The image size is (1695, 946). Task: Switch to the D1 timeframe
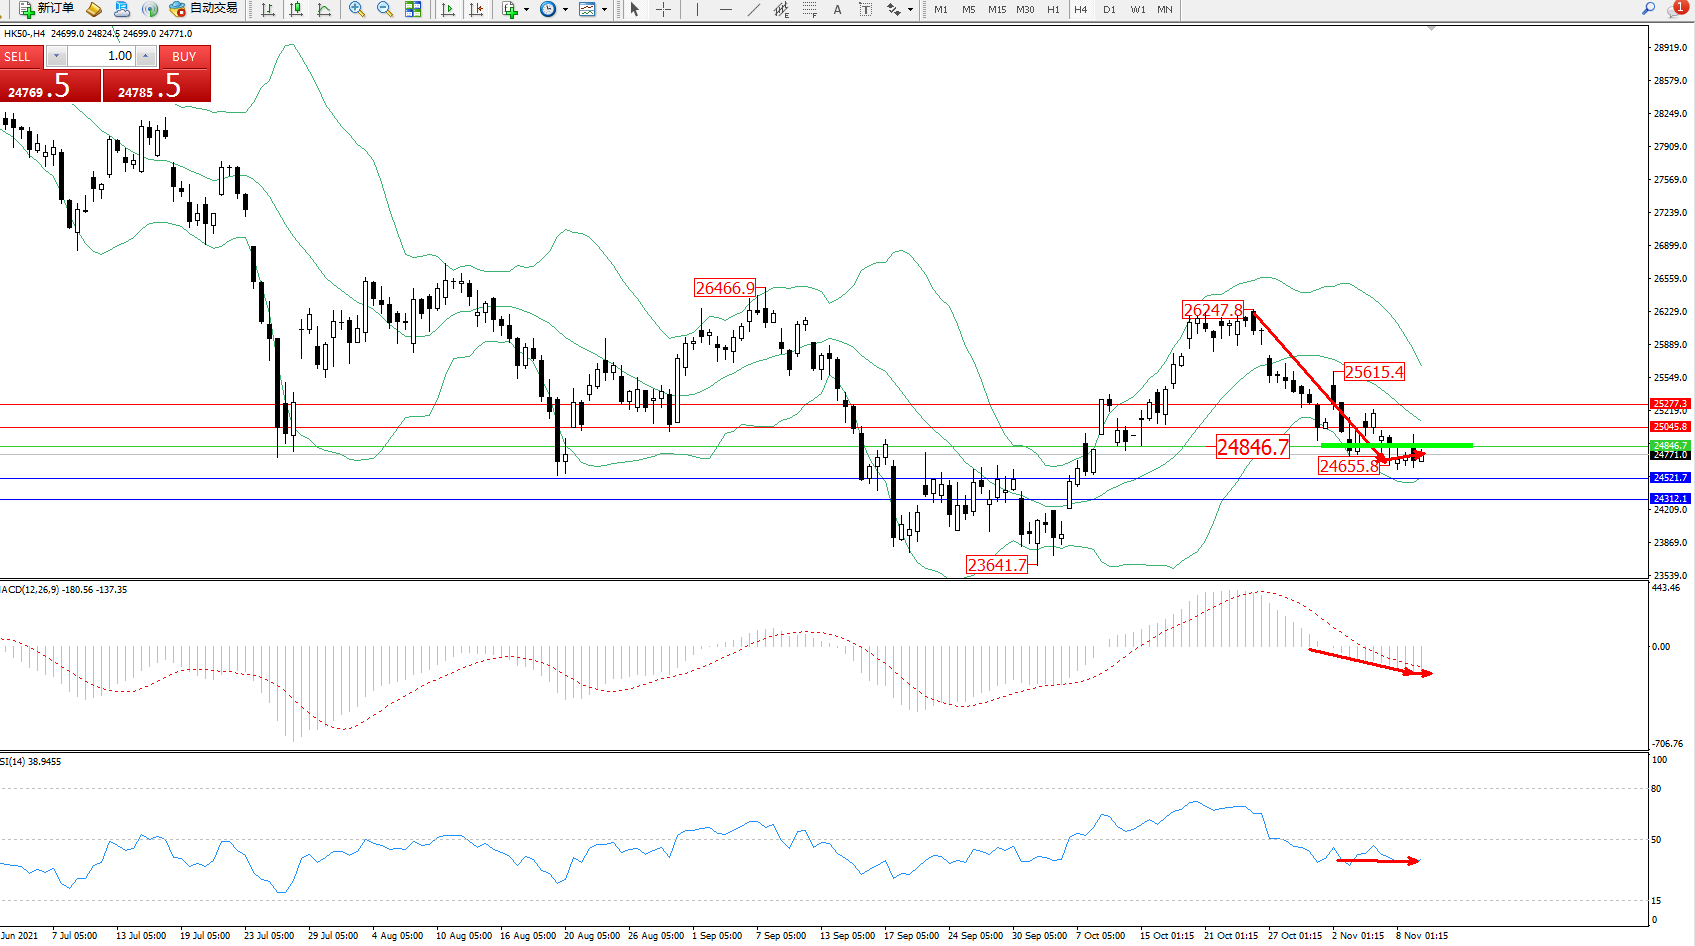tap(1109, 9)
